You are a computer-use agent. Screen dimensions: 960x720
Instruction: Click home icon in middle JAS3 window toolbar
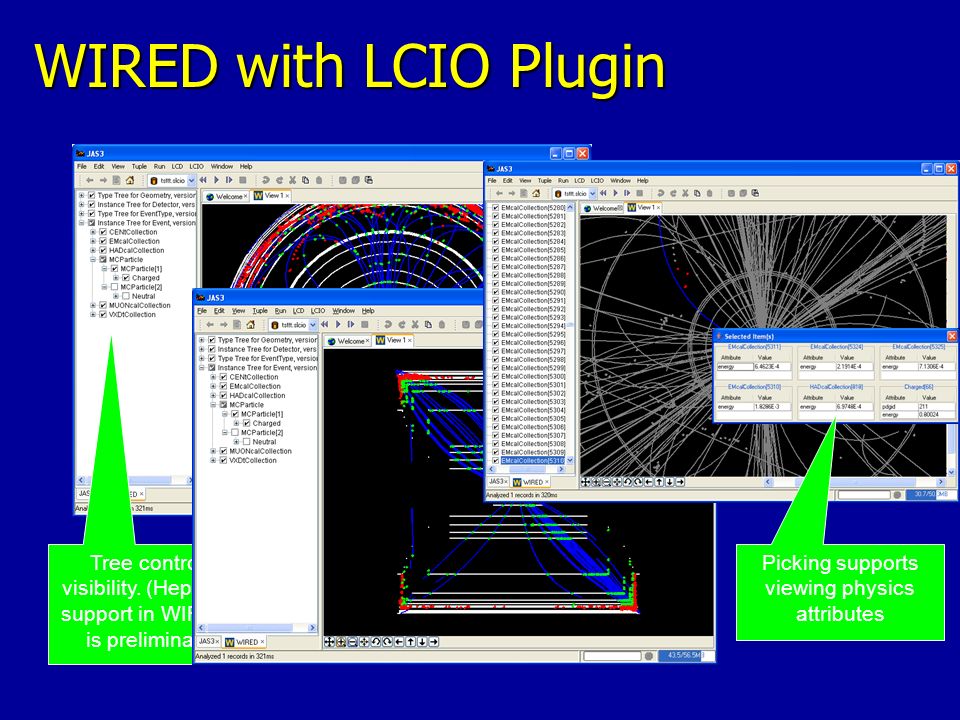(250, 324)
